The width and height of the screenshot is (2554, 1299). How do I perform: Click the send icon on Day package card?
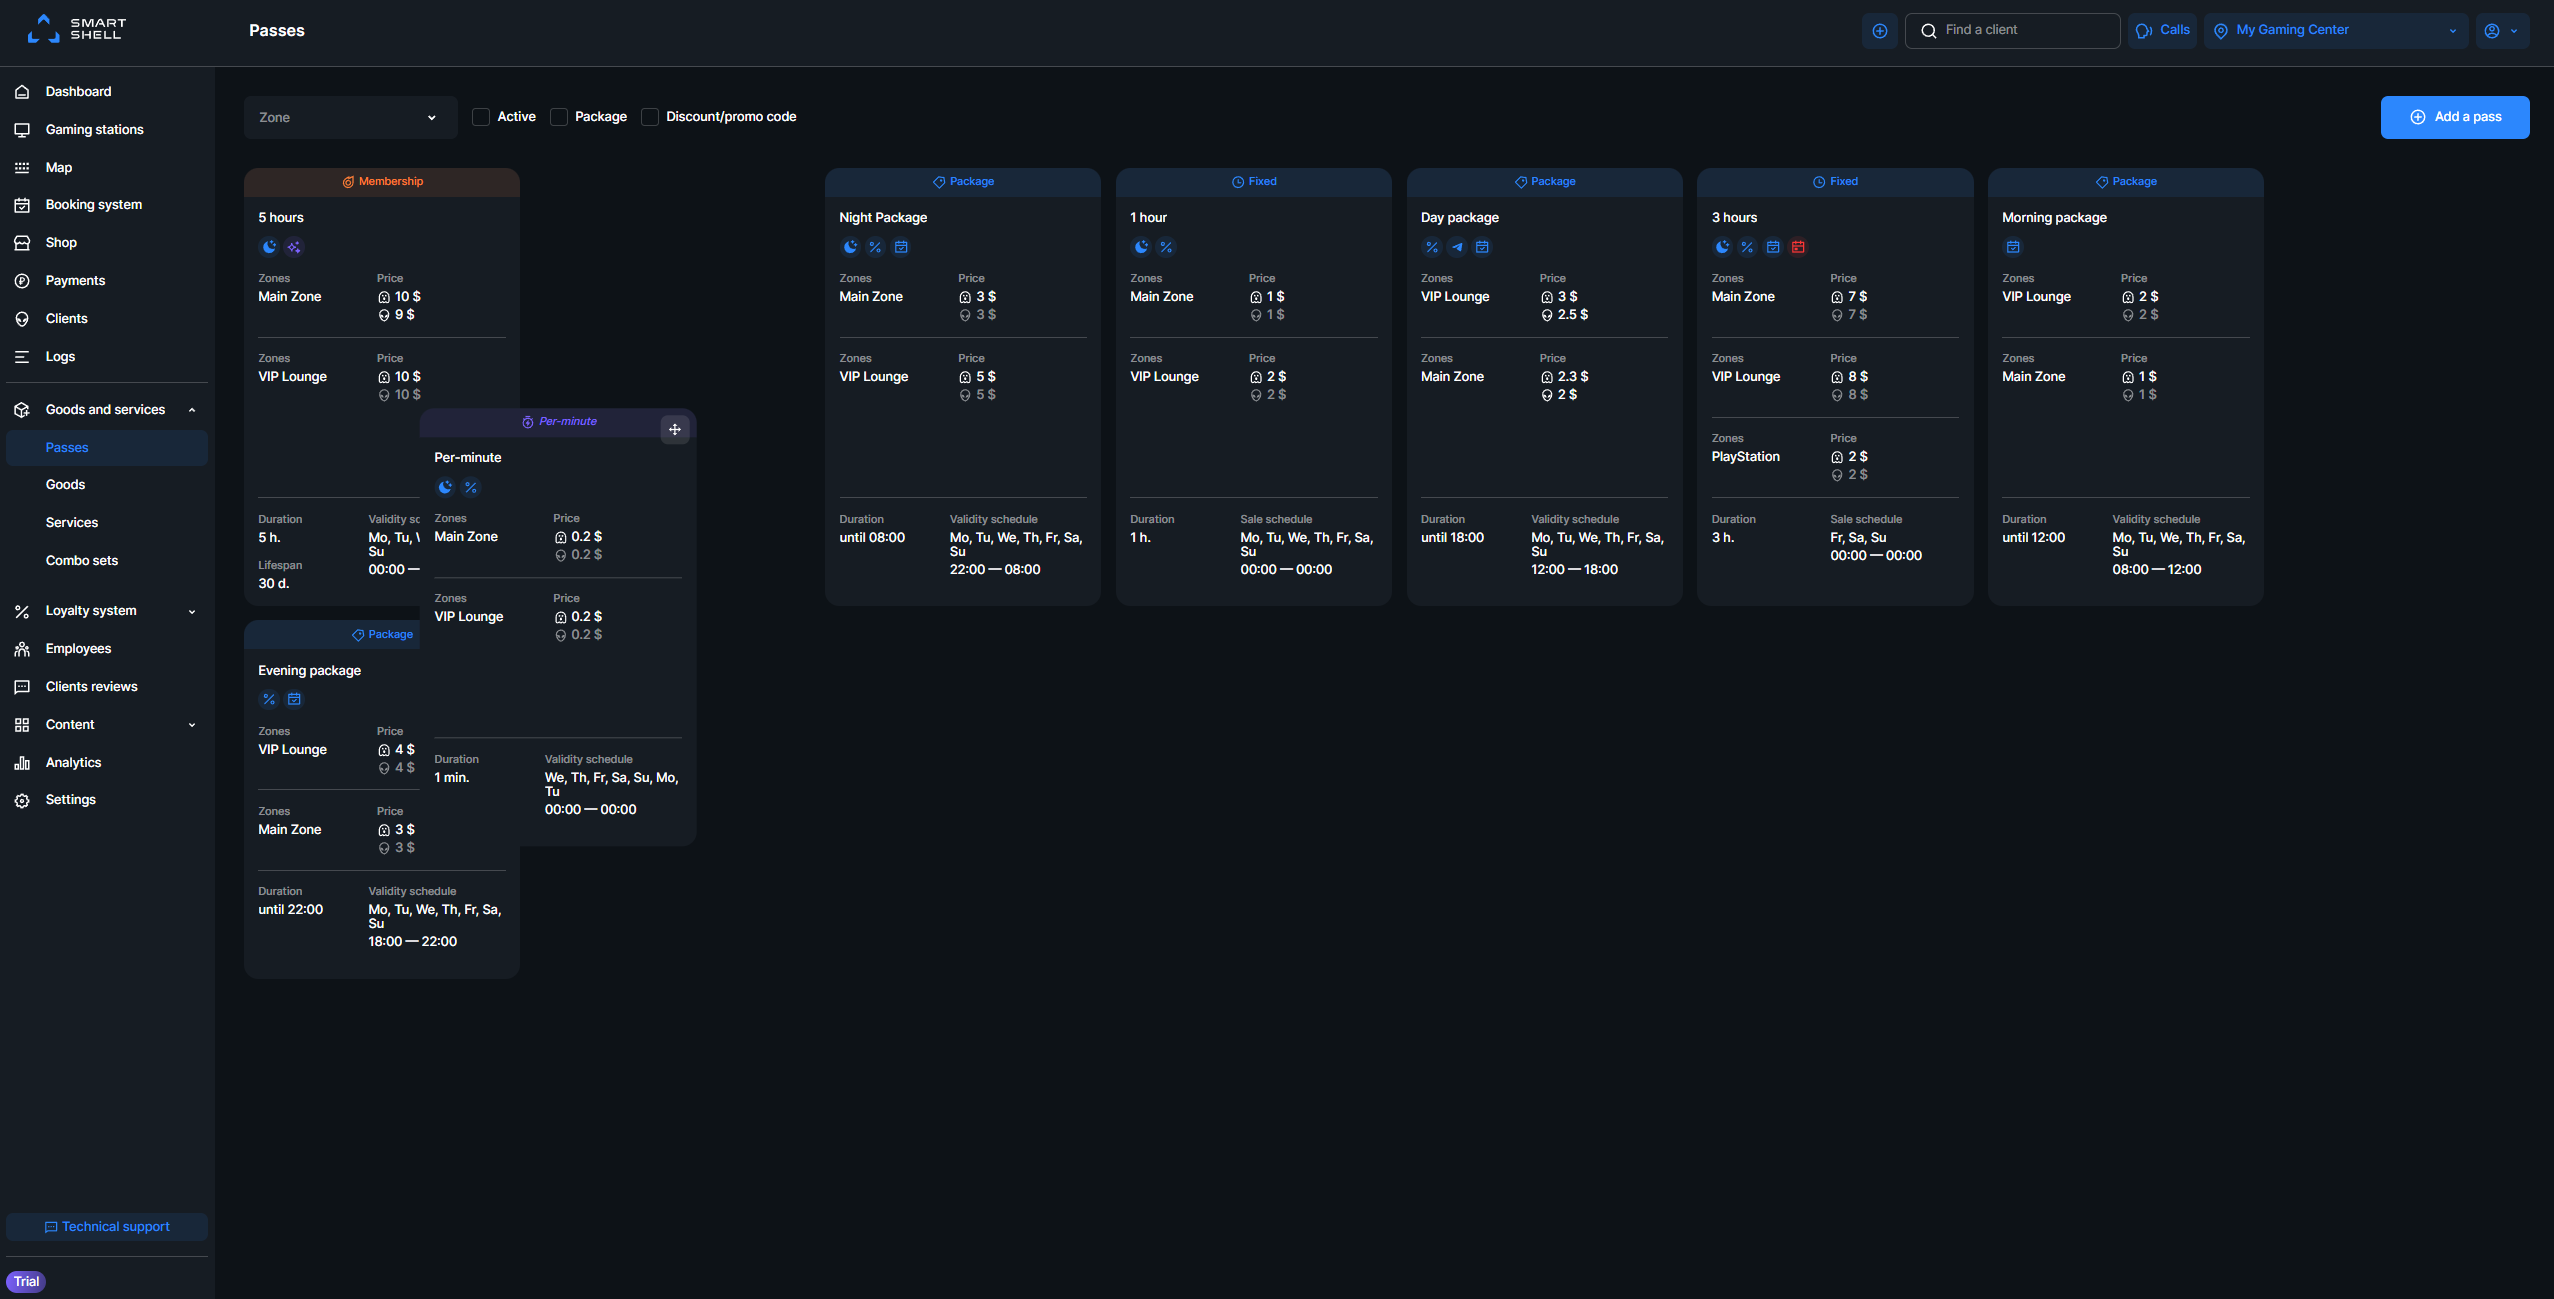pos(1457,247)
